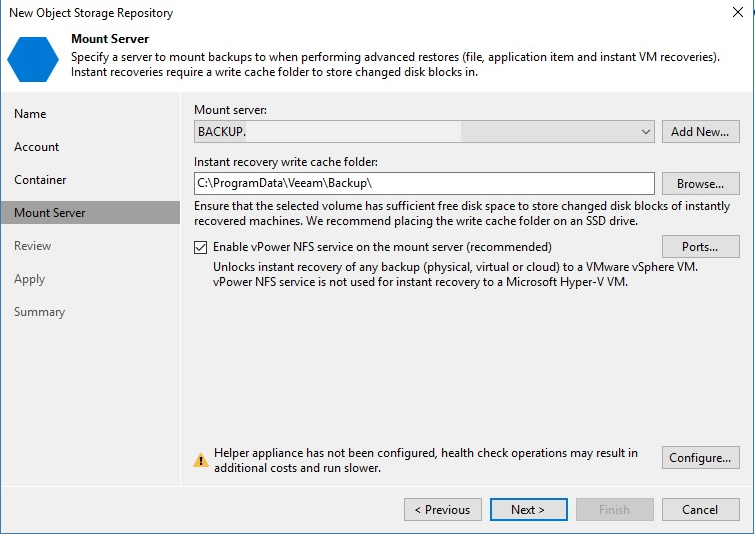Image resolution: width=755 pixels, height=534 pixels.
Task: Click Configure... for the helper appliance
Action: click(x=701, y=457)
